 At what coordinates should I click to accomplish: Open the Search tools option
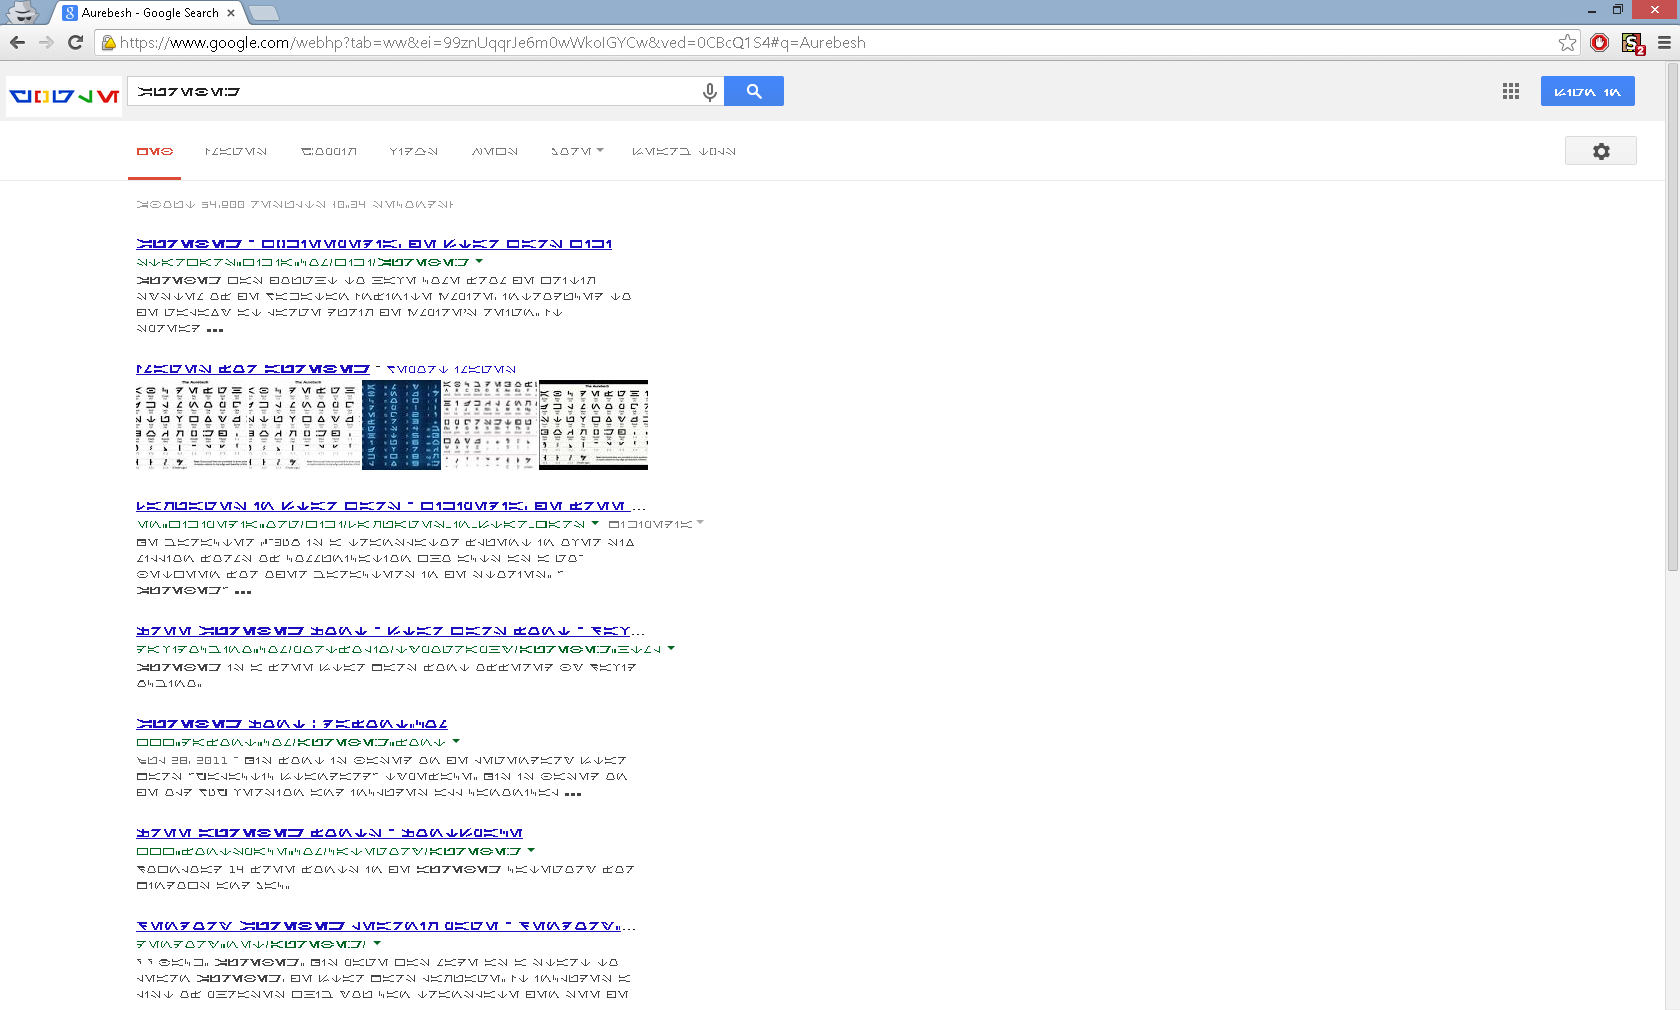[684, 152]
